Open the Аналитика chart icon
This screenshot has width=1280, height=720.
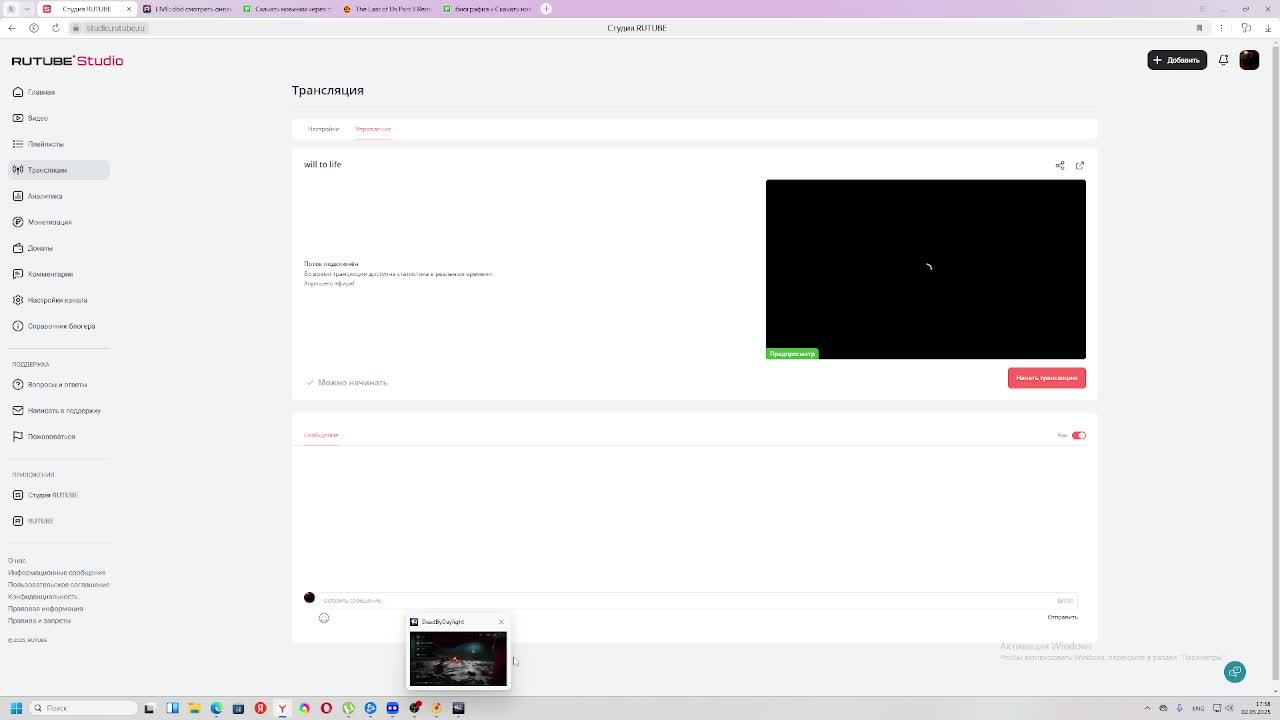(x=18, y=196)
